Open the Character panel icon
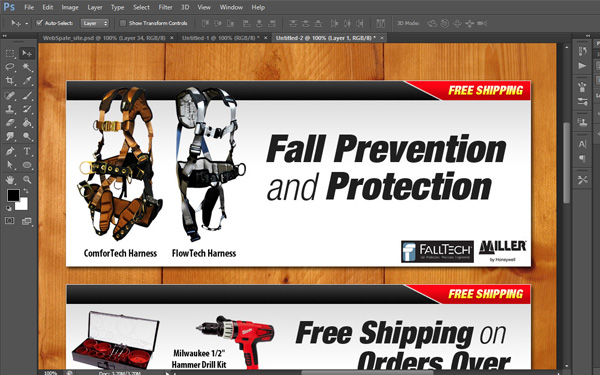 click(x=582, y=144)
